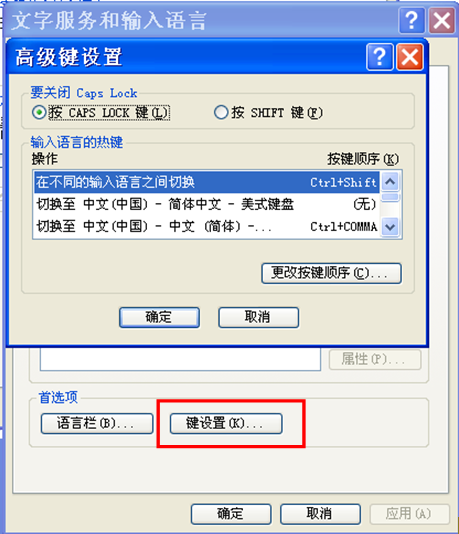The height and width of the screenshot is (534, 459).
Task: Select 按 SHIFT 键(F) radio option
Action: (x=268, y=113)
